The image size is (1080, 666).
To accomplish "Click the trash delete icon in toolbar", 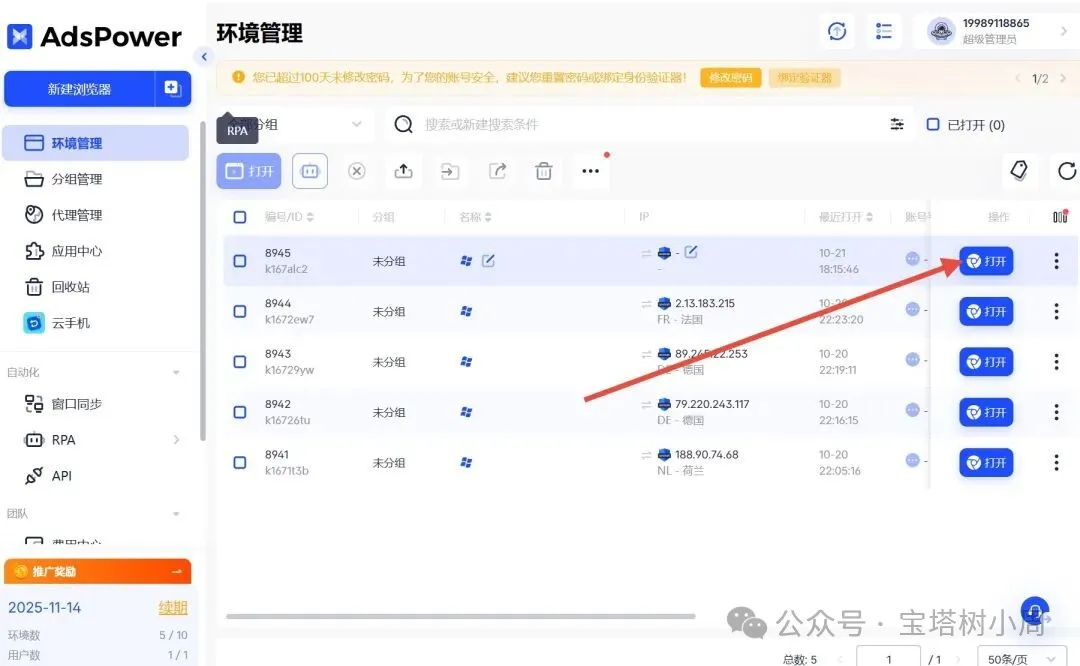I will tap(543, 171).
